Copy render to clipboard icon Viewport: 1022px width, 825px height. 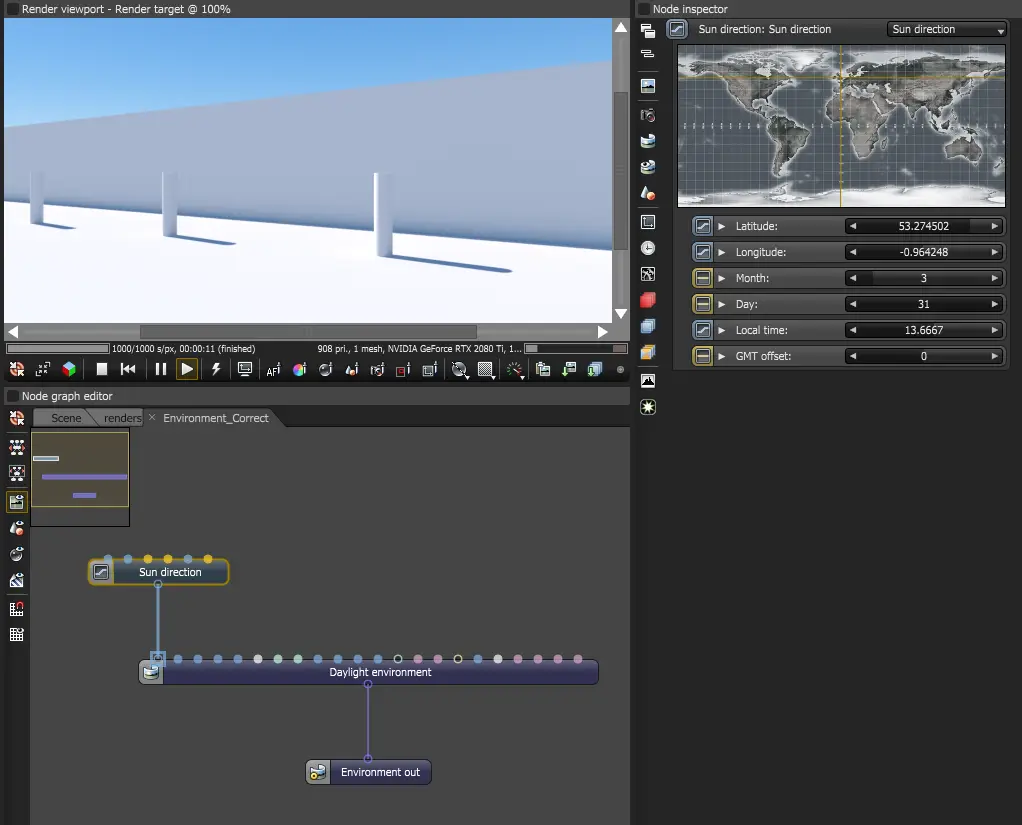click(543, 369)
